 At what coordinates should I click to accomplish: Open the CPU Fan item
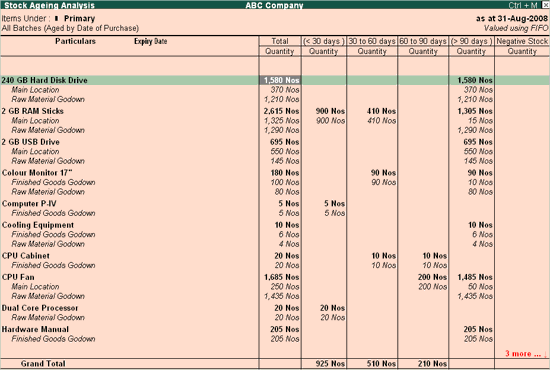[18, 277]
